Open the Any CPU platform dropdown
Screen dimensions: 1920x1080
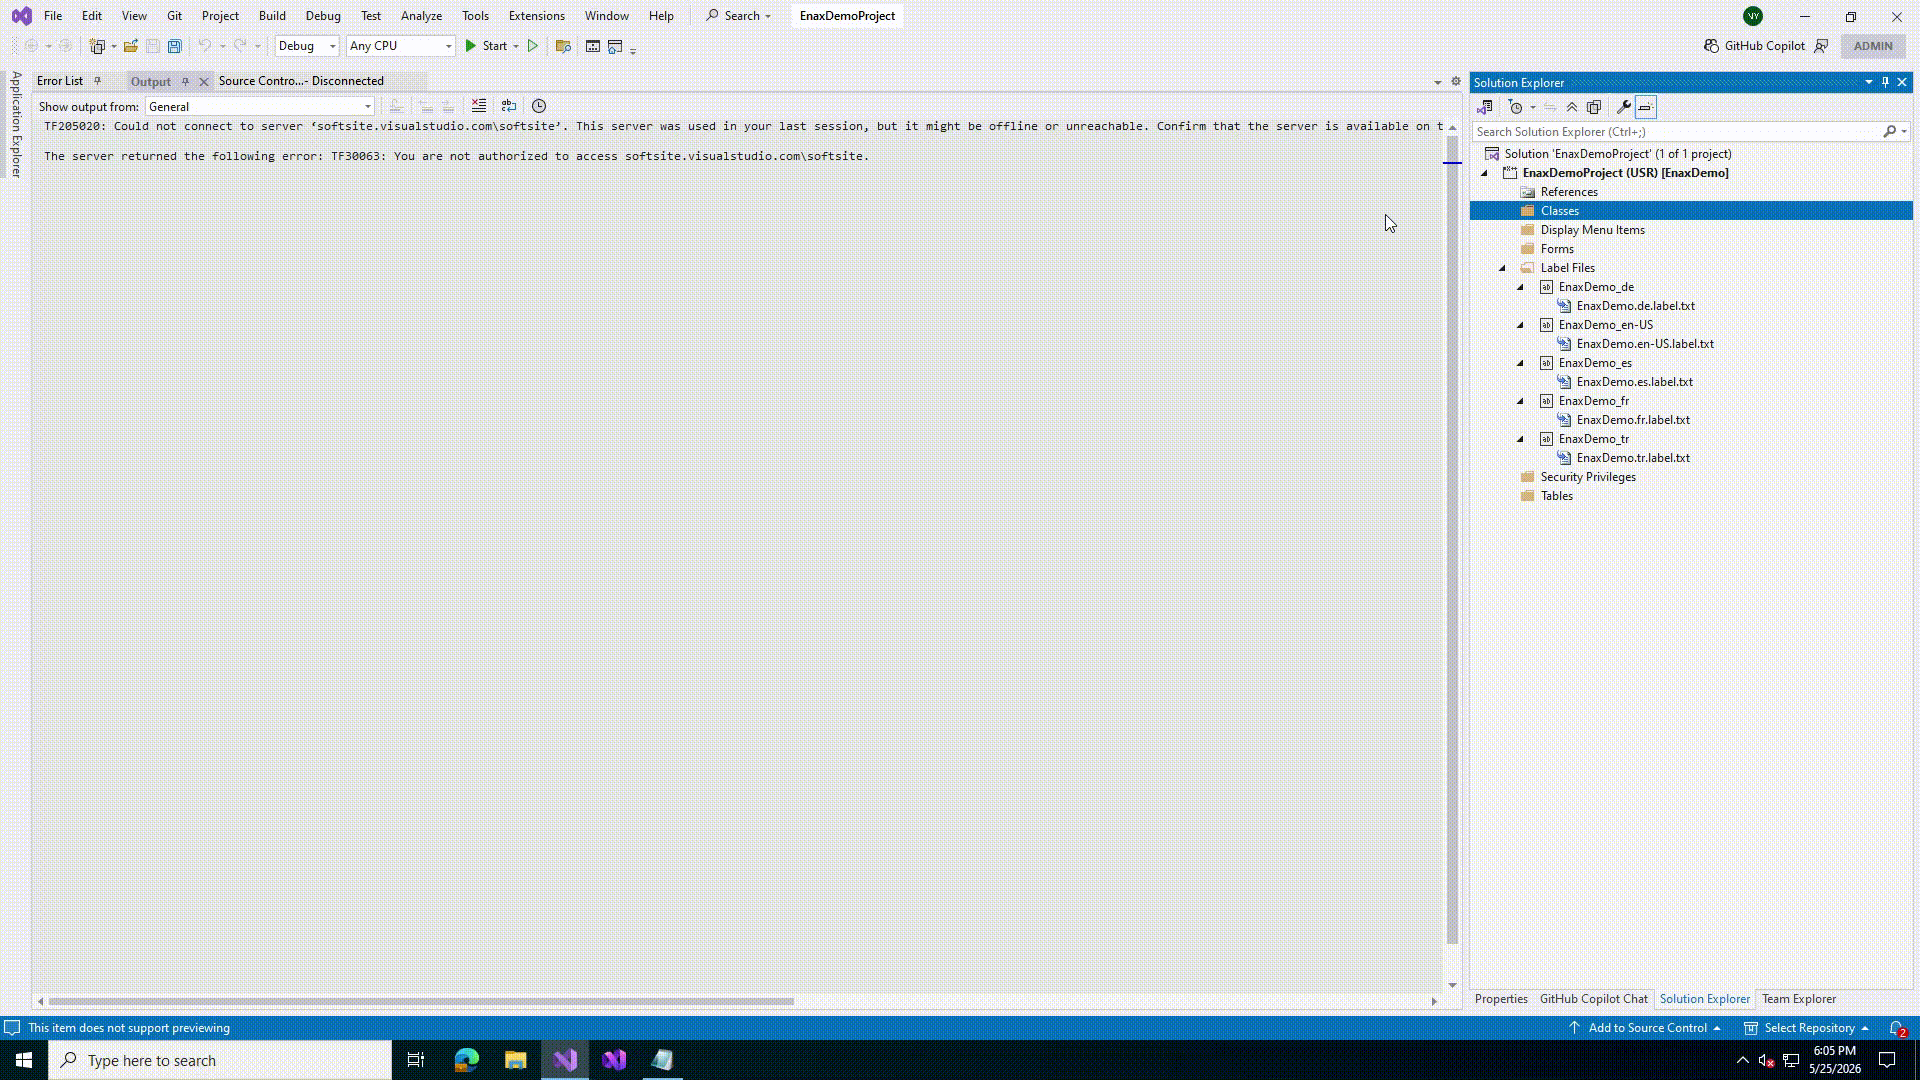tap(401, 46)
